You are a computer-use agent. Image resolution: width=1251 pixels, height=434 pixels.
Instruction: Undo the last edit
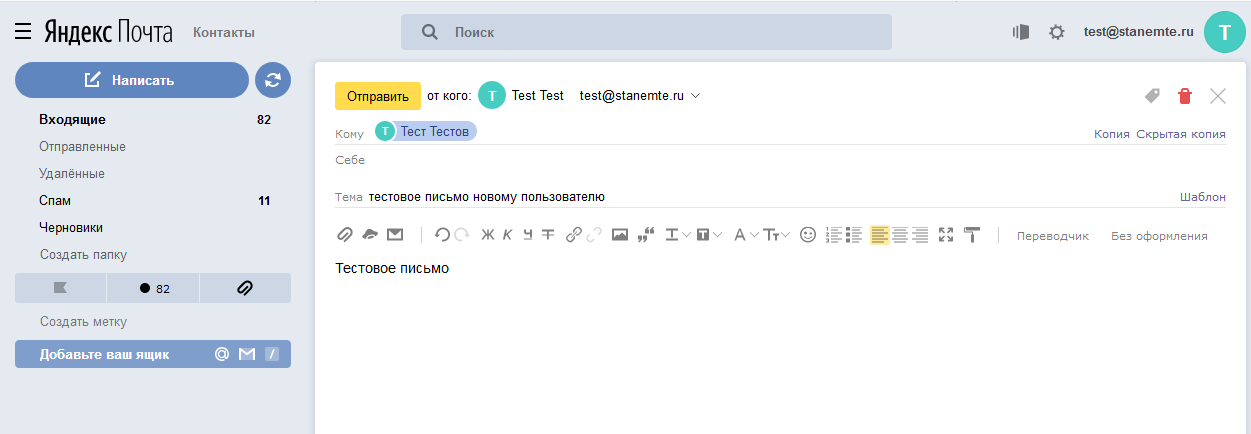click(441, 235)
